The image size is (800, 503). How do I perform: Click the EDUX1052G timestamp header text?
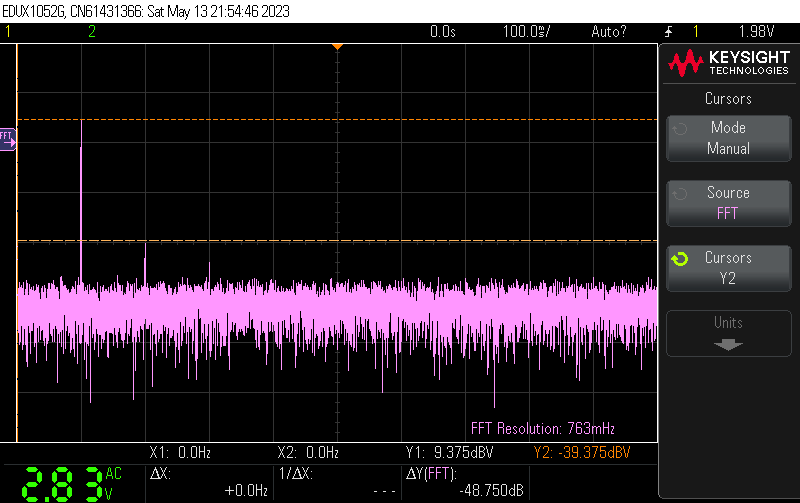coord(146,11)
